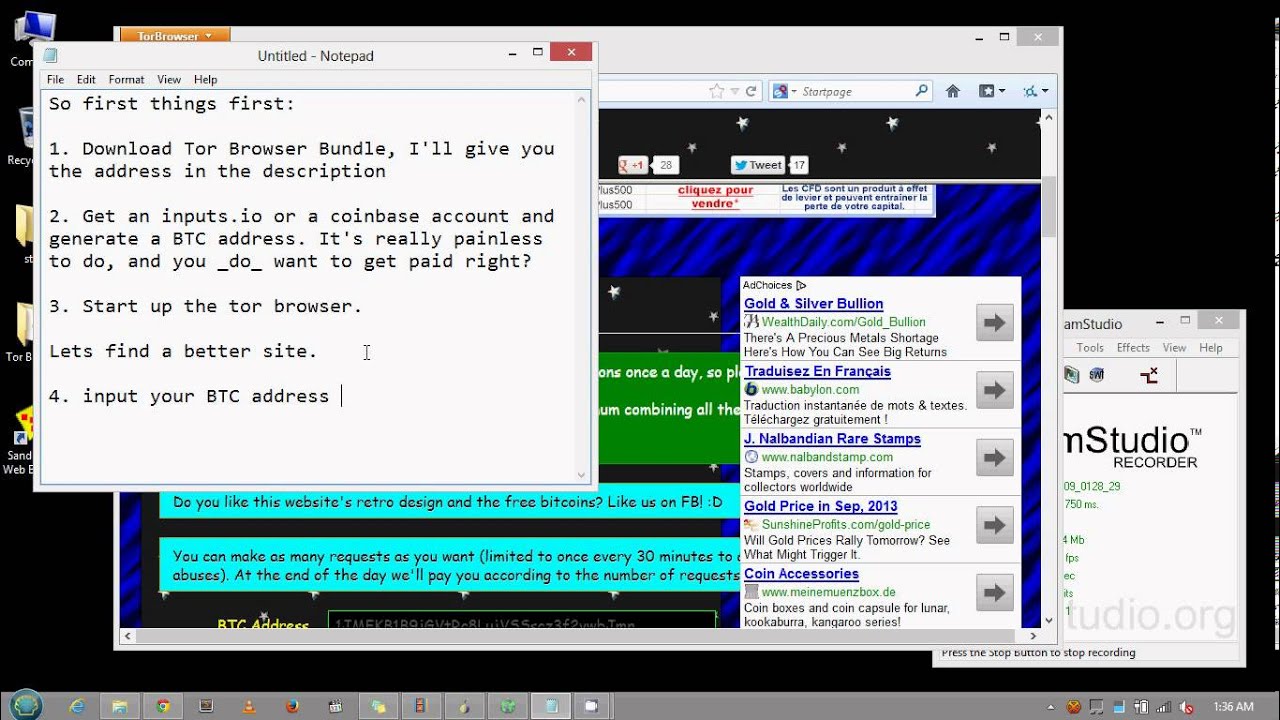Open File Explorer from taskbar
The height and width of the screenshot is (720, 1280).
[x=120, y=706]
